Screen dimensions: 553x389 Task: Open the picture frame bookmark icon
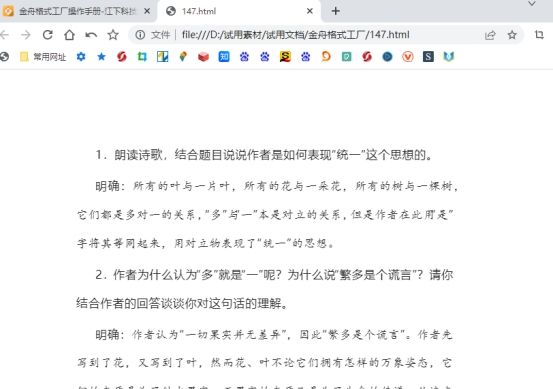coord(163,56)
